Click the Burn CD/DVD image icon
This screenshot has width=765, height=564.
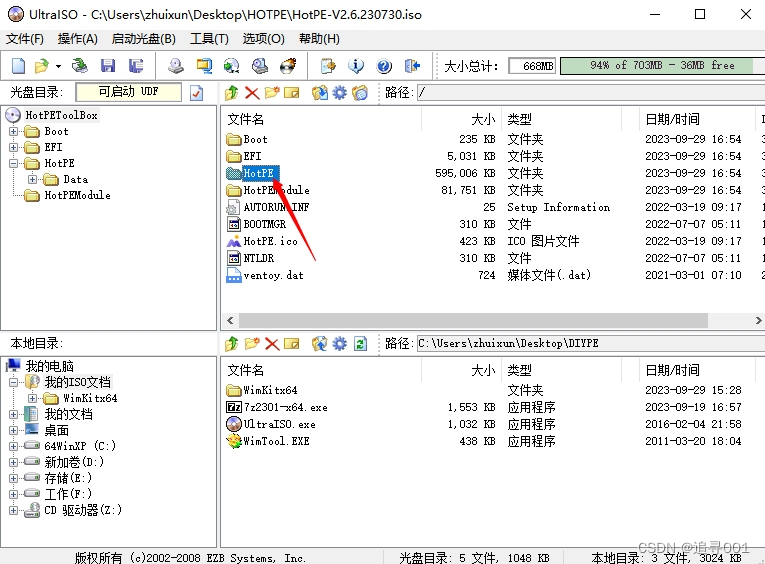tap(288, 65)
